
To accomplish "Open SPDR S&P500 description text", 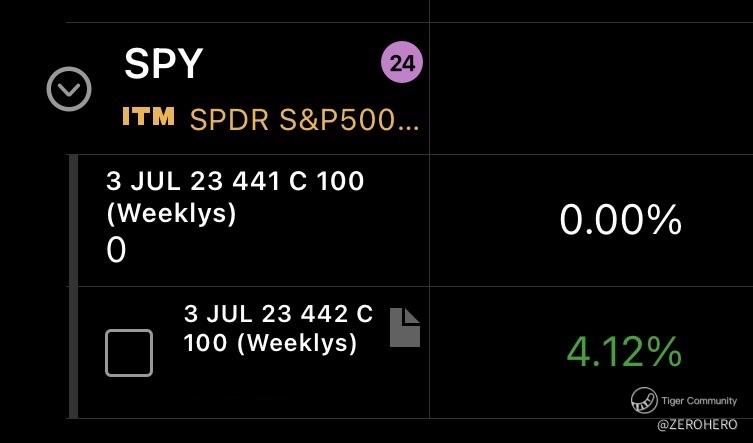I will tap(304, 120).
